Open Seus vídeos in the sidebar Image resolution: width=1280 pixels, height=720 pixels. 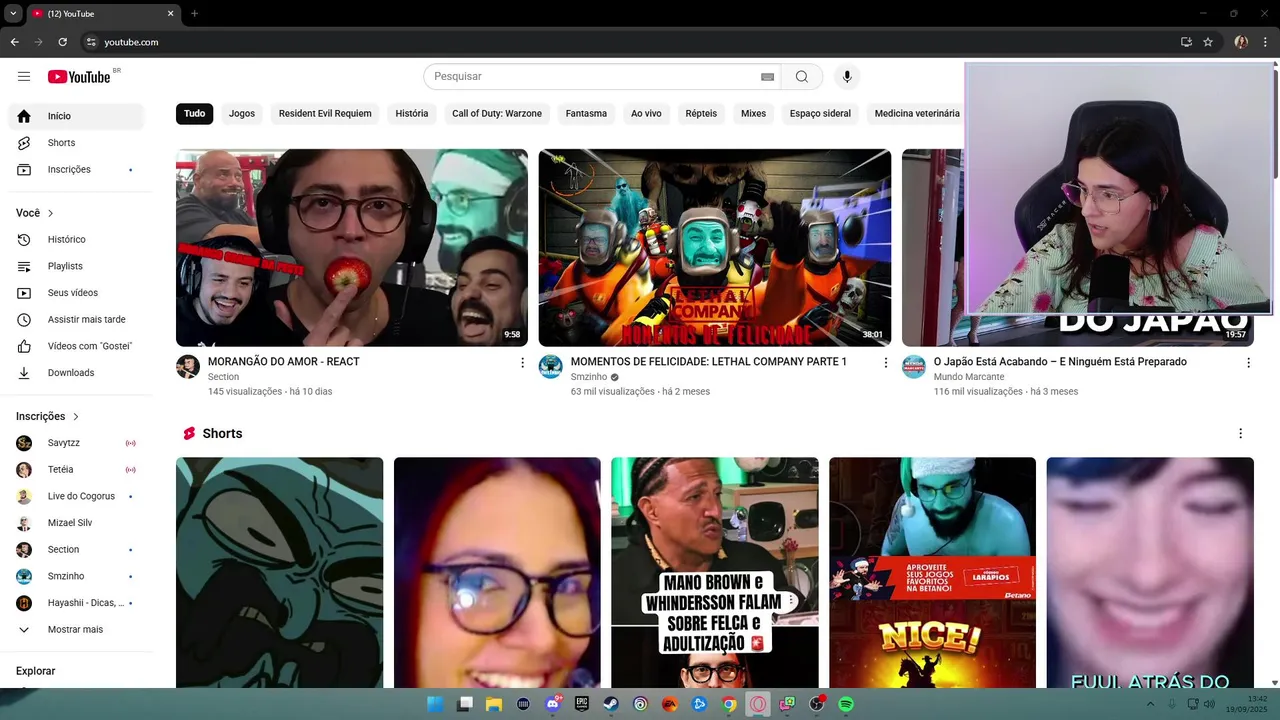click(76, 293)
